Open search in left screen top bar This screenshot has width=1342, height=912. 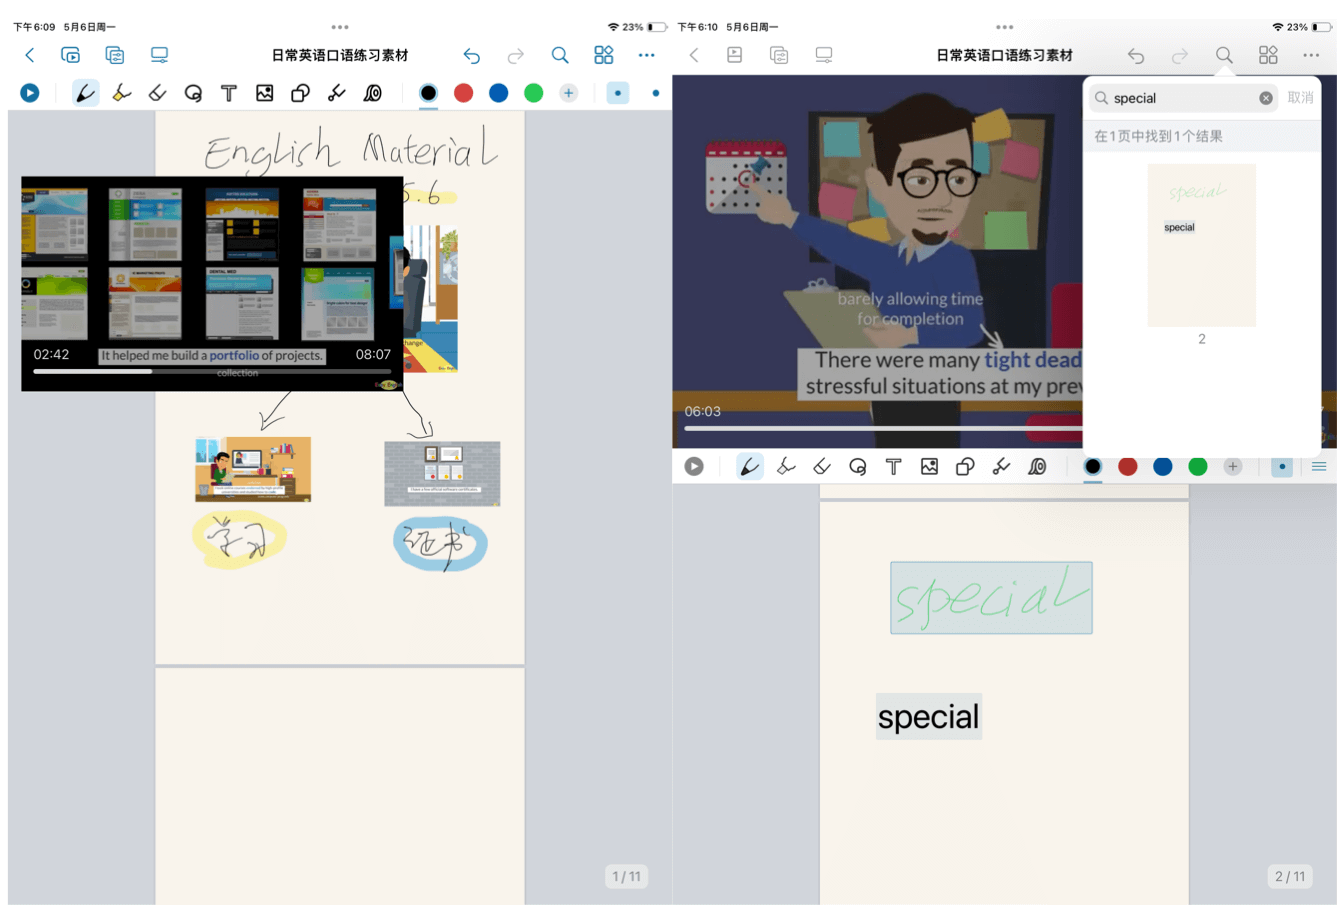tap(560, 55)
